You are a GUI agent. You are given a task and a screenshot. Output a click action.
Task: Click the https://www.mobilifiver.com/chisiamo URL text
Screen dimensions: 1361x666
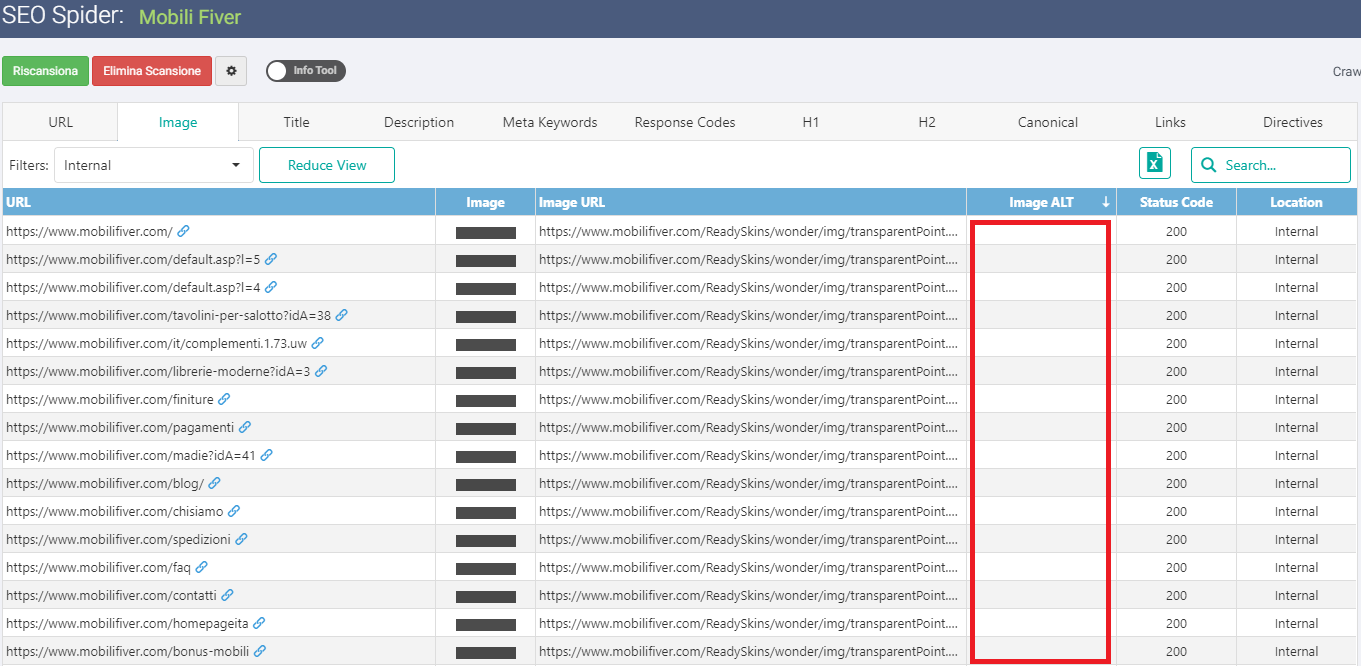point(114,511)
